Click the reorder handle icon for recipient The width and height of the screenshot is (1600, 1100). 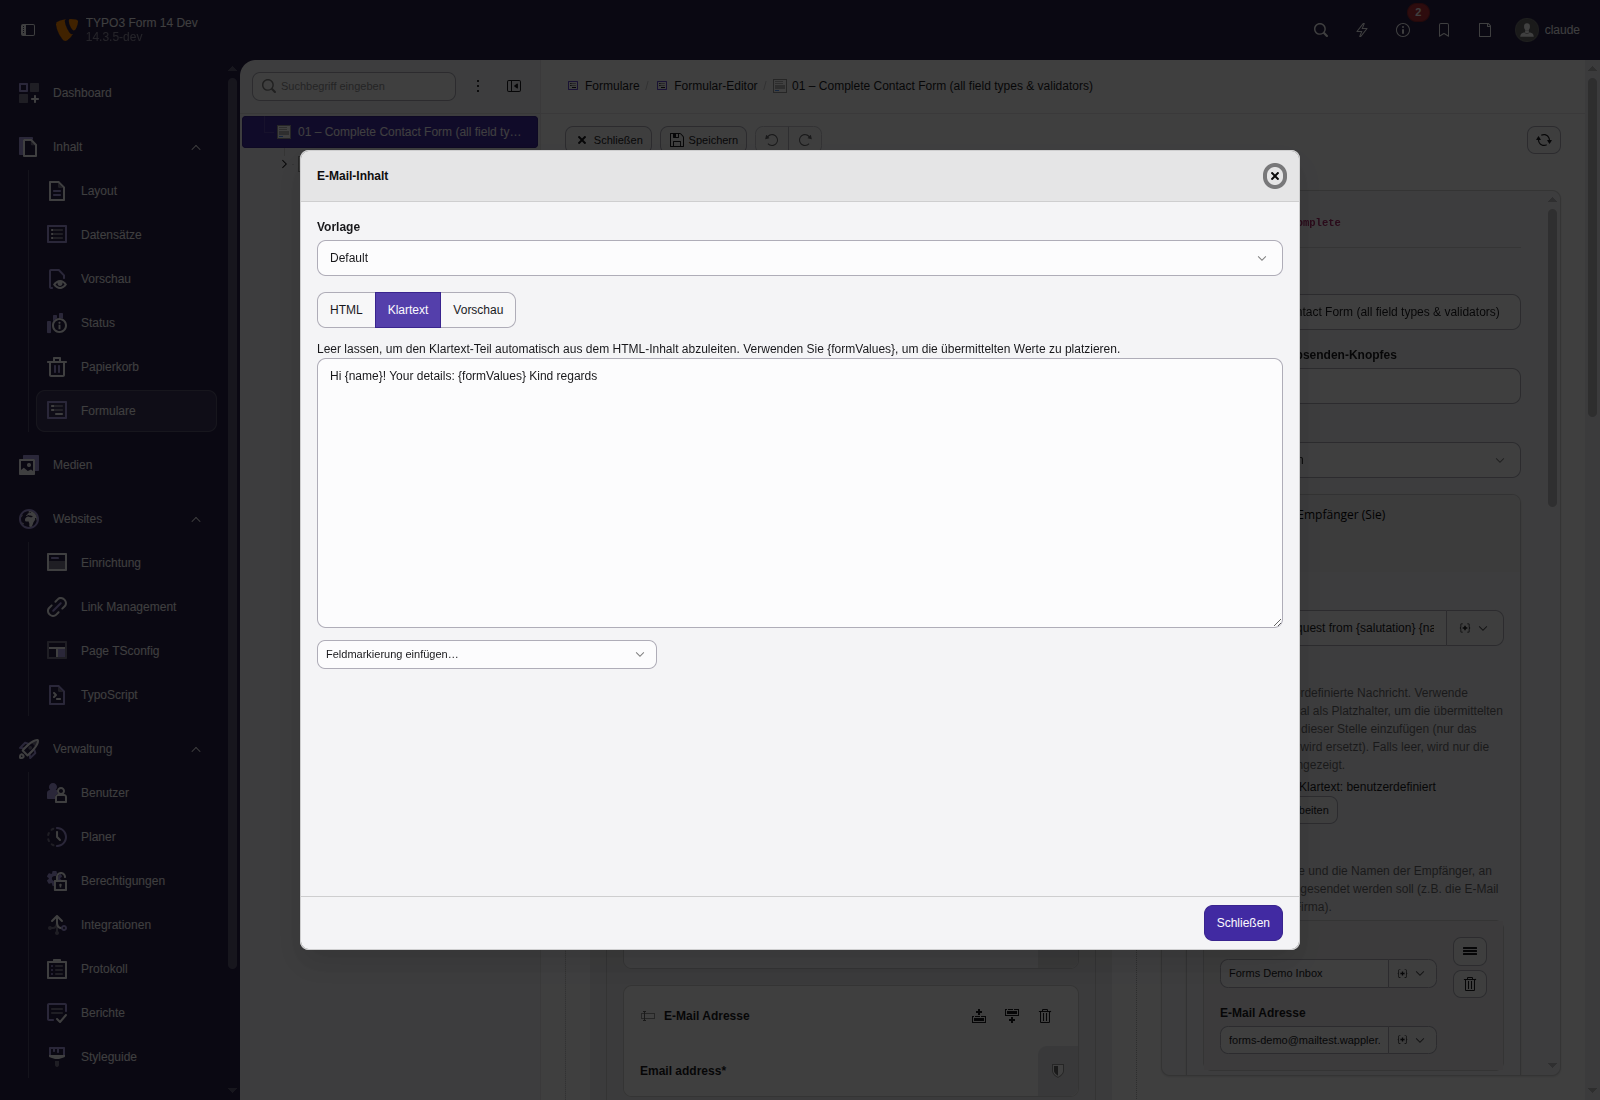point(1470,951)
